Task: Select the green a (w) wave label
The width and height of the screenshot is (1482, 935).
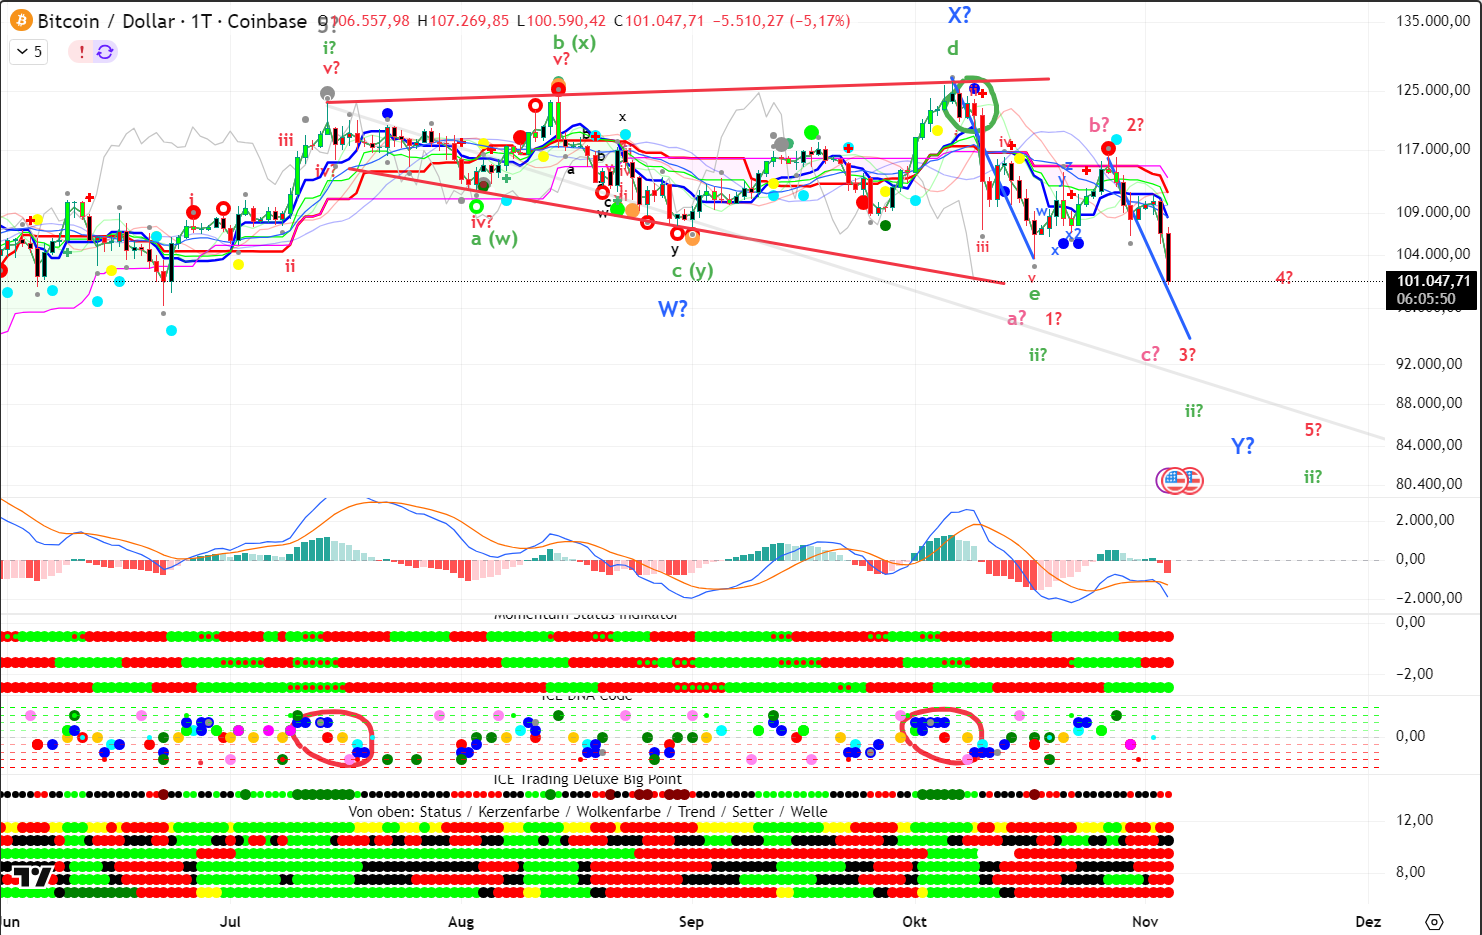Action: 494,239
